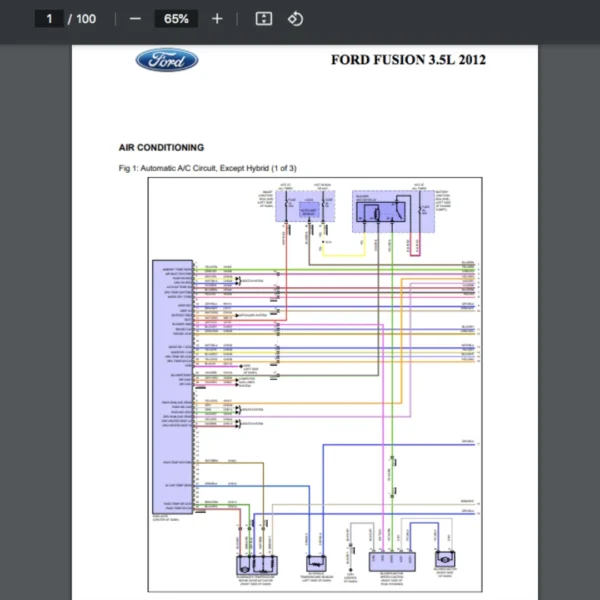The width and height of the screenshot is (600, 600).
Task: Click the Ford logo in the document
Action: pyautogui.click(x=167, y=60)
